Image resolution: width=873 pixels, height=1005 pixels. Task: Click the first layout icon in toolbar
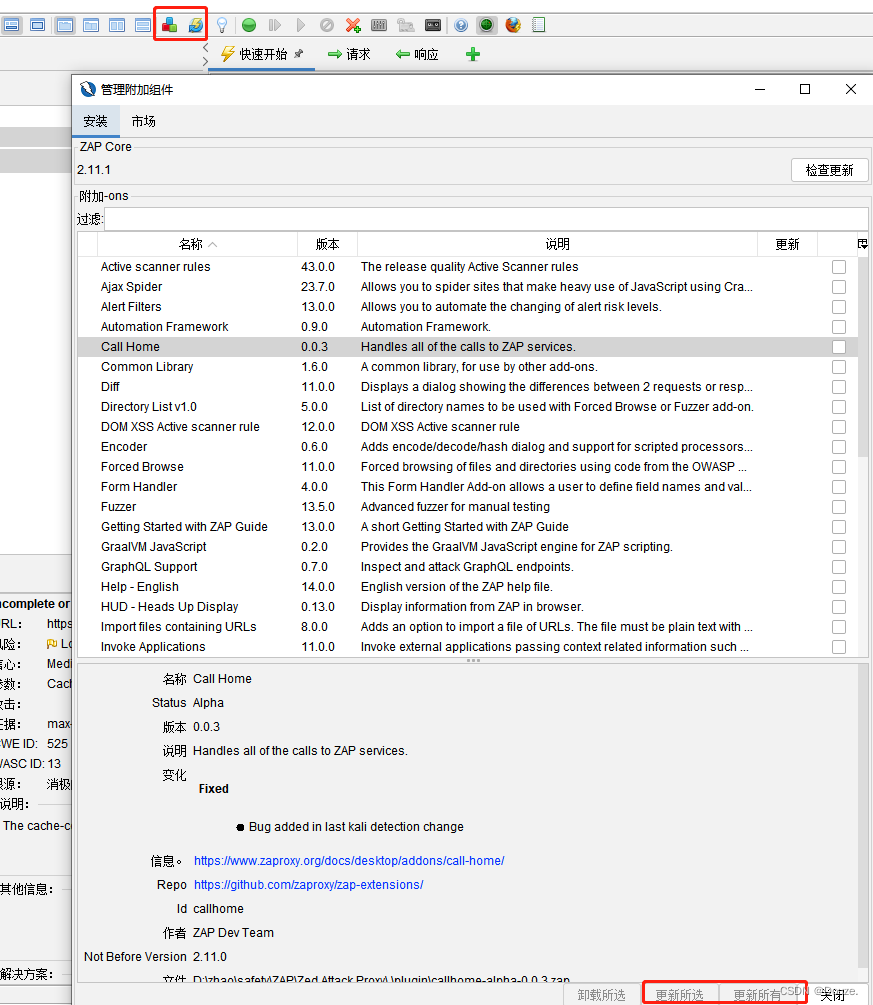12,25
